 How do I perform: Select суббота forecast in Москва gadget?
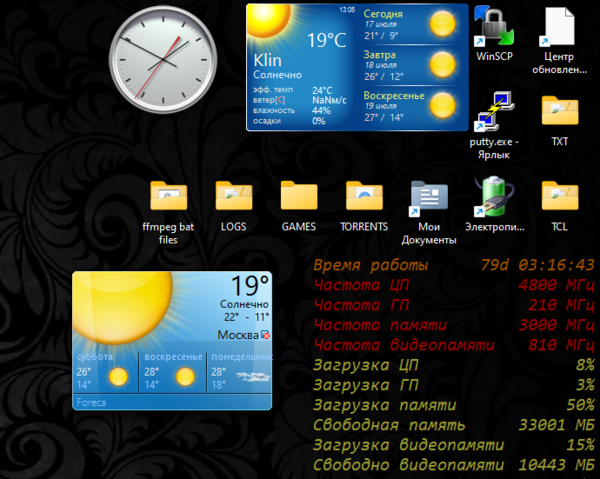(105, 372)
